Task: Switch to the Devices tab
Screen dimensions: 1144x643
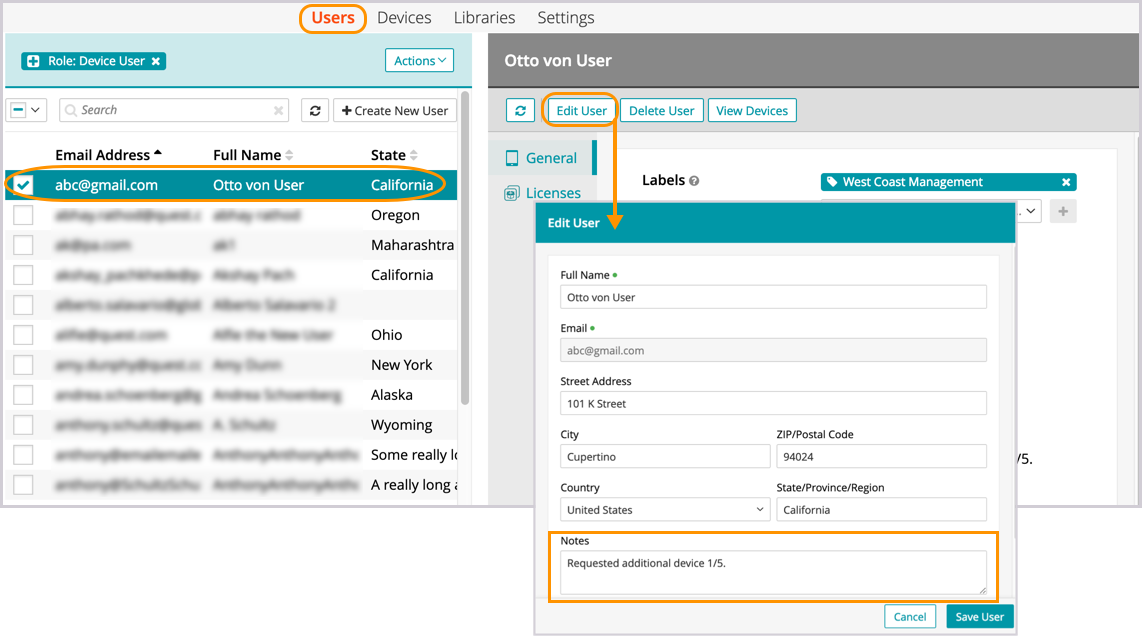Action: 404,18
